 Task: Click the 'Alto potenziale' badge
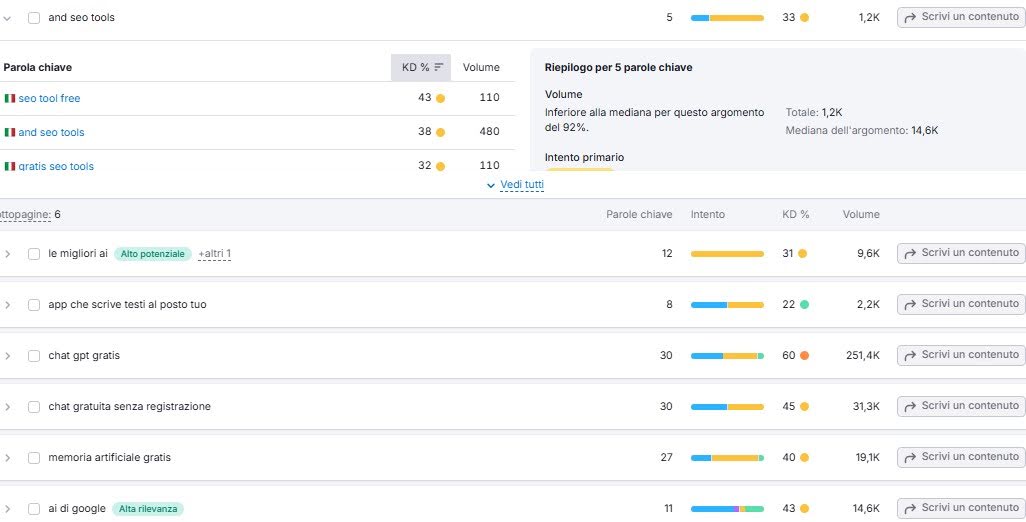click(x=153, y=254)
